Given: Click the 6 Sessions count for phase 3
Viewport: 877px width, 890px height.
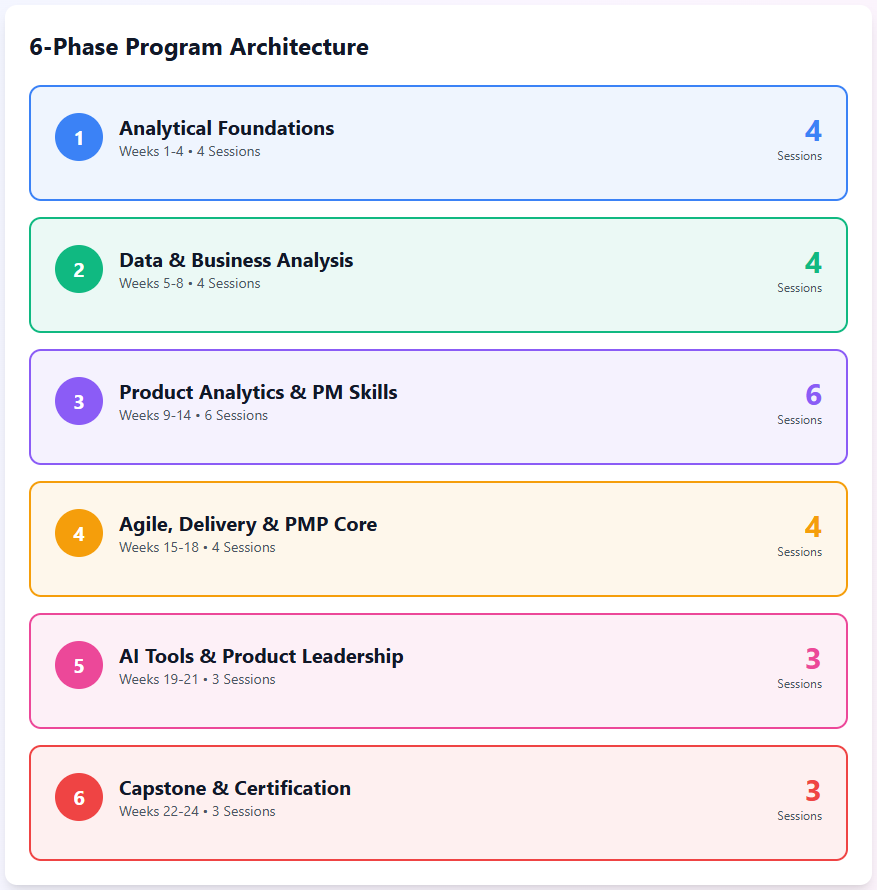Looking at the screenshot, I should click(812, 396).
